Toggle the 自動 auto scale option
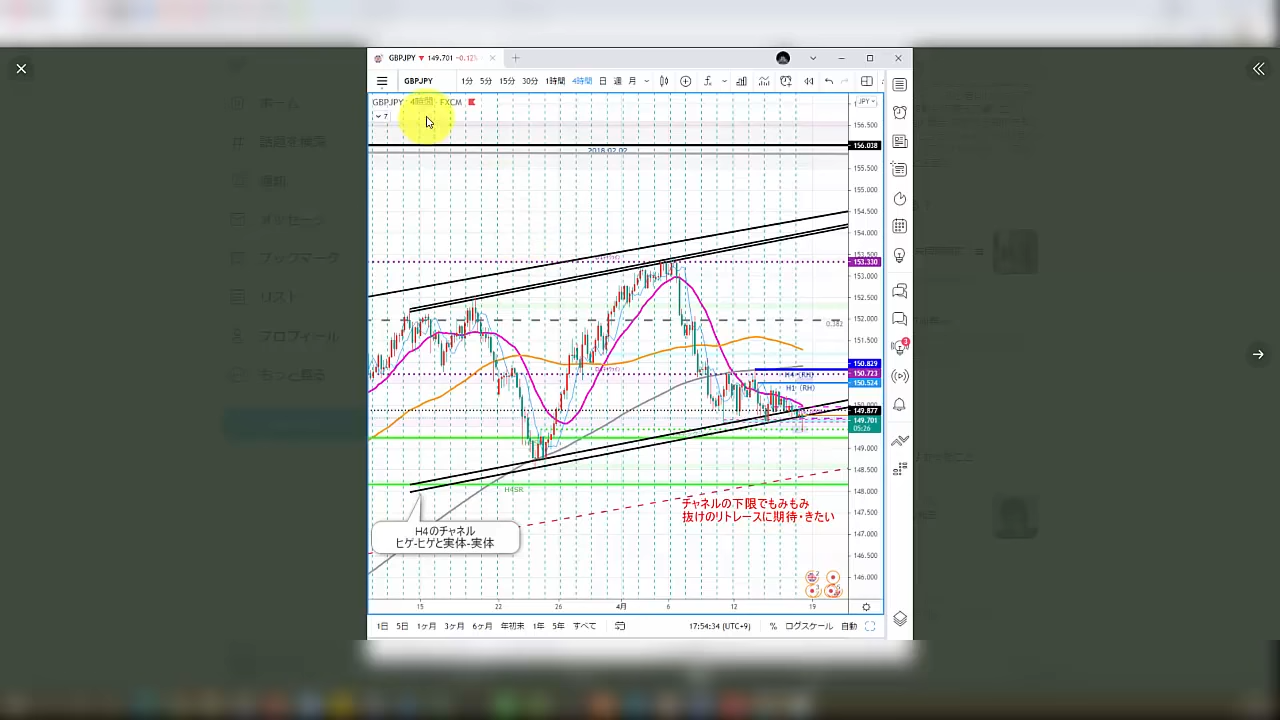 pyautogui.click(x=848, y=626)
